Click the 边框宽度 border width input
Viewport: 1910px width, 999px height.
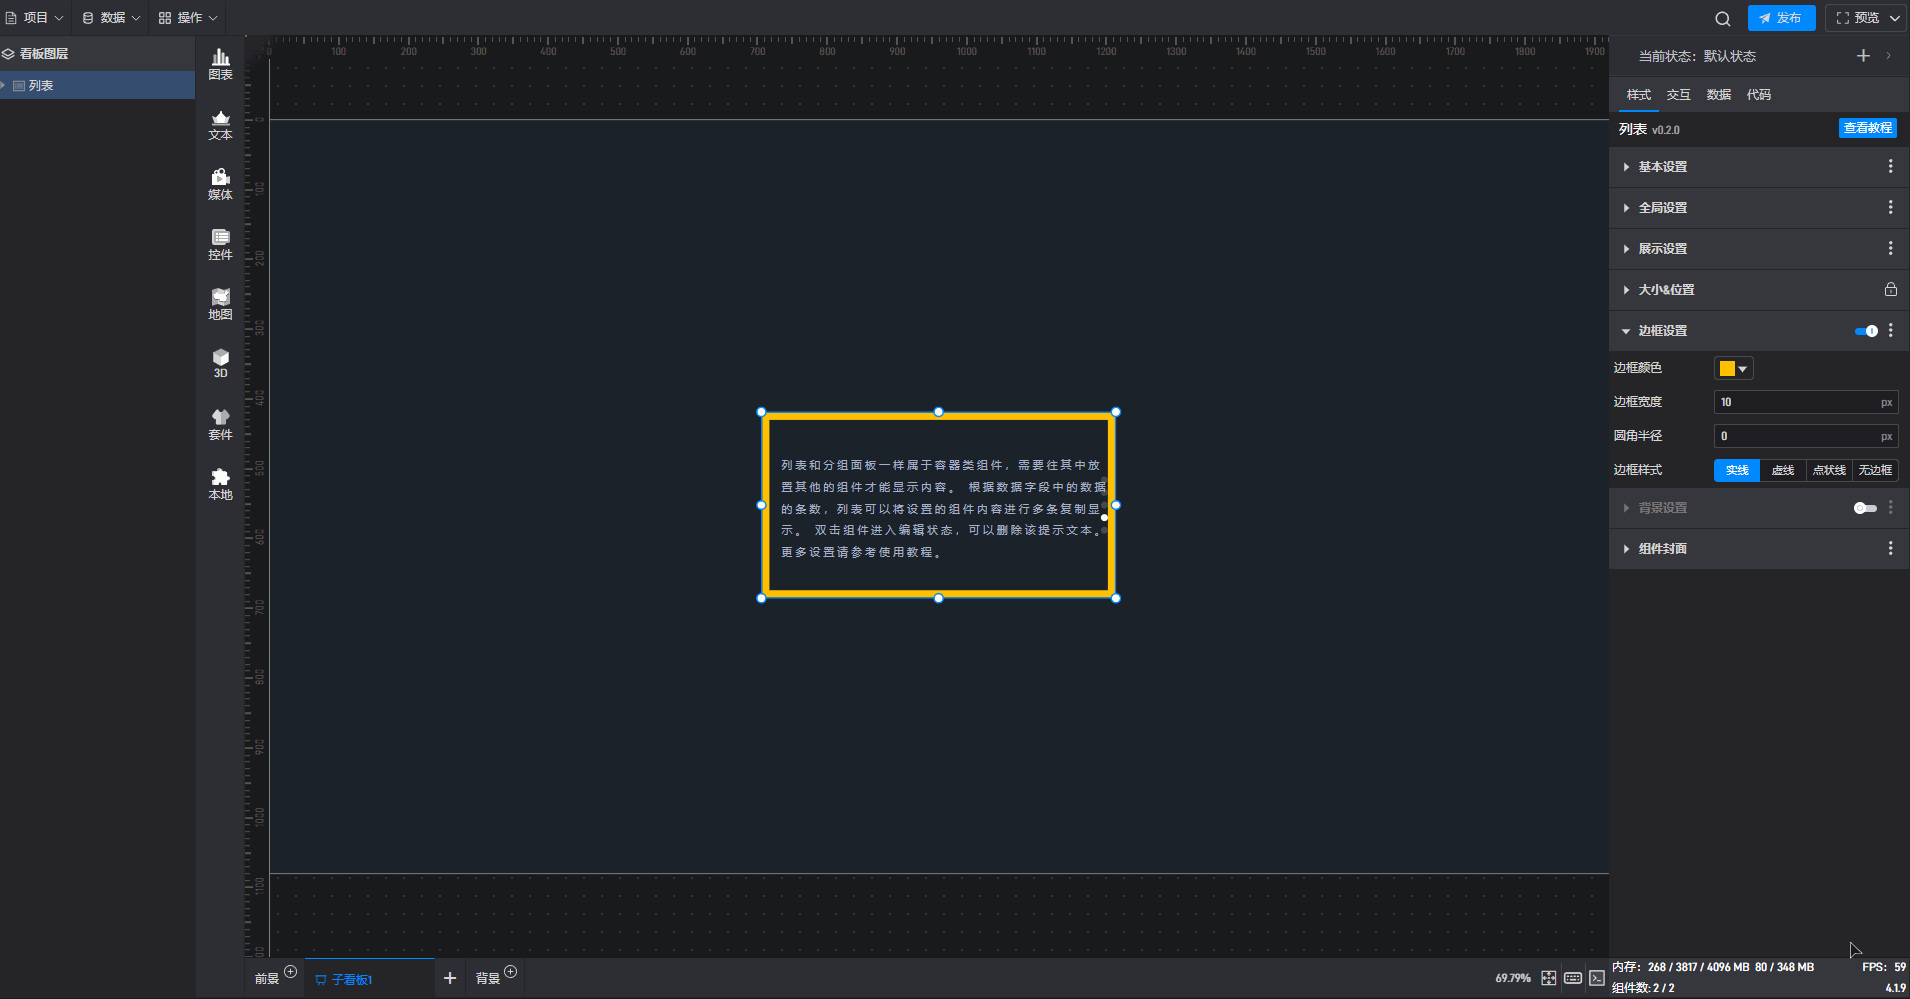[1805, 402]
